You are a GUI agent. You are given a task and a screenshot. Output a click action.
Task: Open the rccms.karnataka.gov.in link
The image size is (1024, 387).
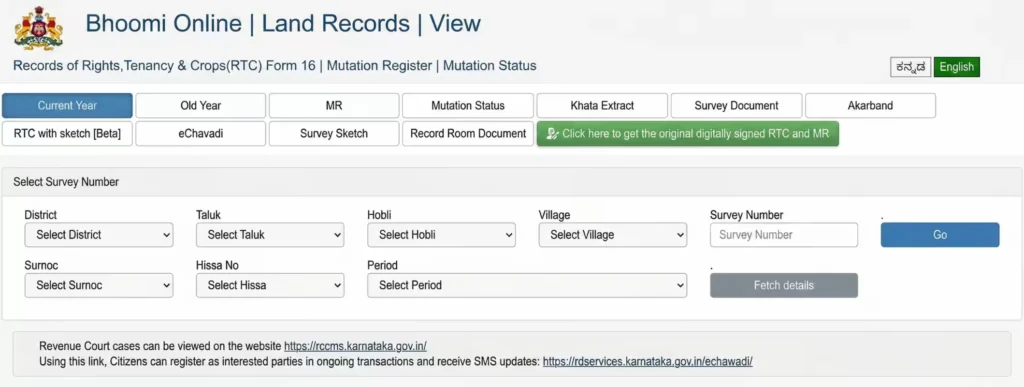click(x=355, y=346)
